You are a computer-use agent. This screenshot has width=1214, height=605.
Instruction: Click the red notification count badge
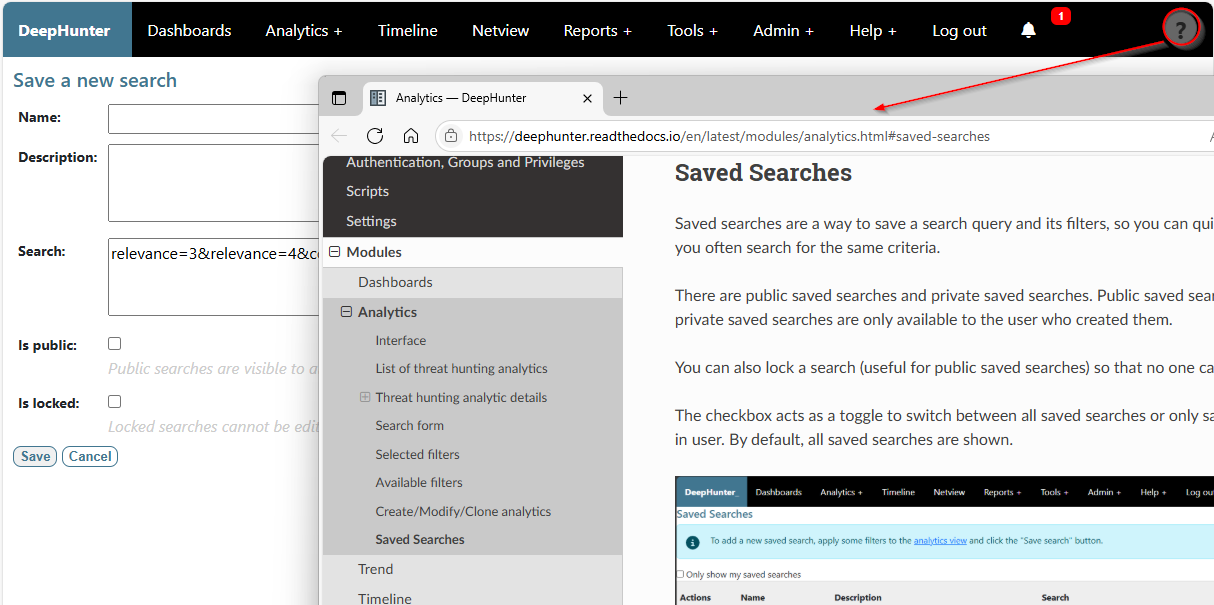coord(1061,16)
